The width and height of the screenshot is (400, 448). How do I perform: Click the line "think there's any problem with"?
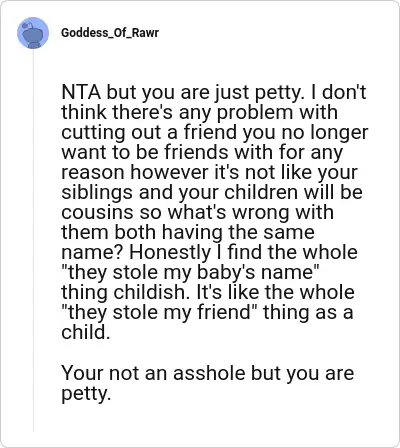click(x=199, y=112)
